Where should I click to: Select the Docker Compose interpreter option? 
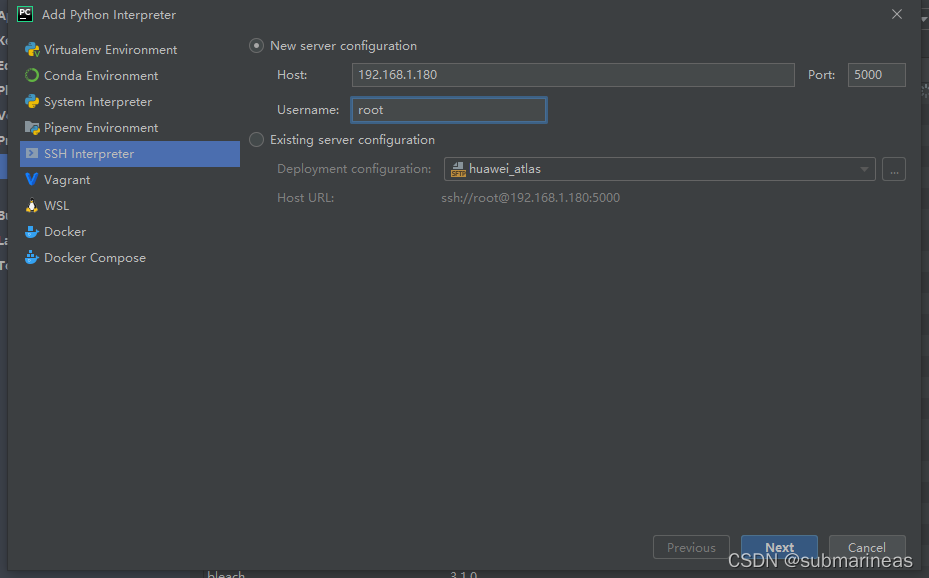tap(130, 258)
